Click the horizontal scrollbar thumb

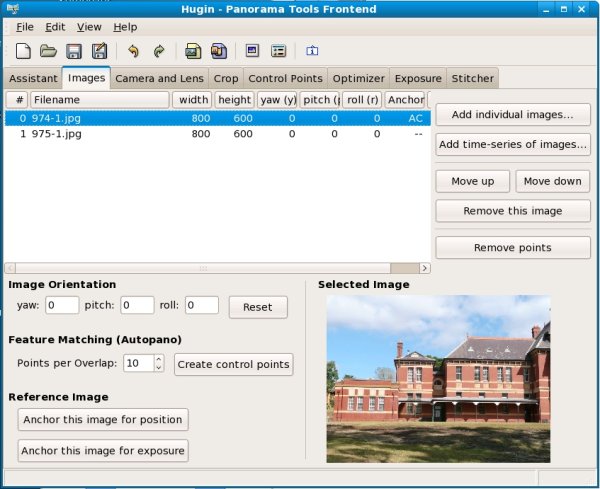(203, 268)
